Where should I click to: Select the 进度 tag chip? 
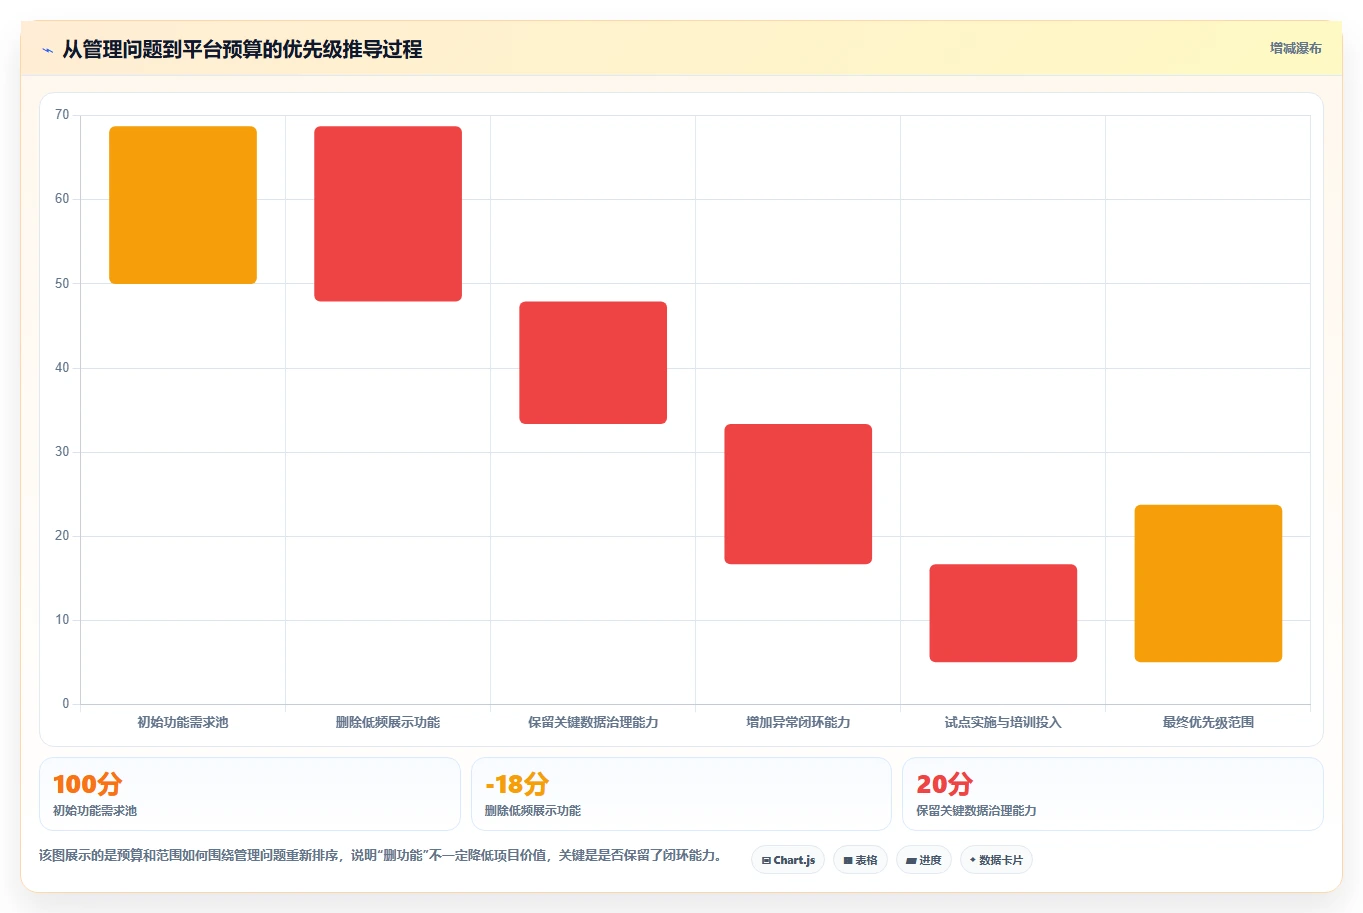coord(924,860)
